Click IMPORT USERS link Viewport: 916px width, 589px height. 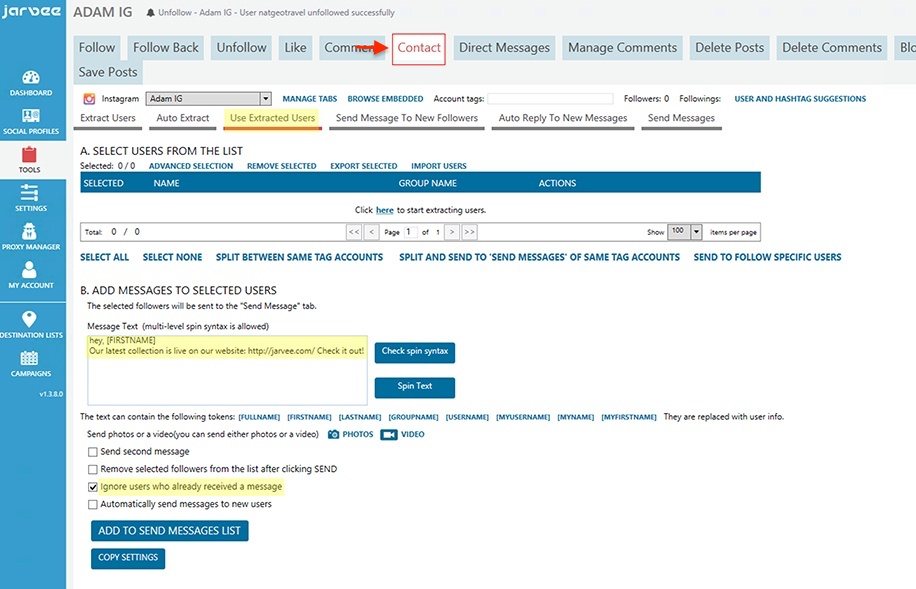[x=439, y=166]
